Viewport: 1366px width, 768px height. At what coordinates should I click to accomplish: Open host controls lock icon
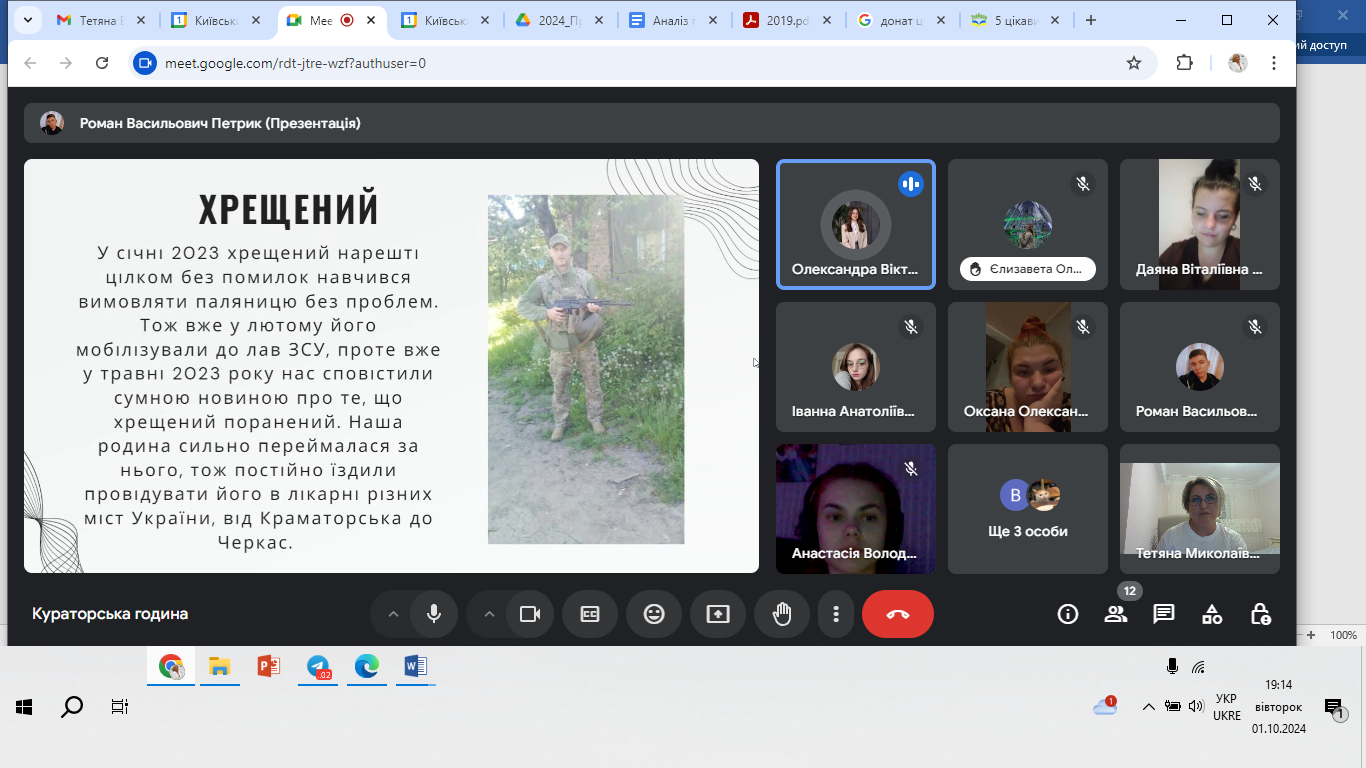[x=1260, y=614]
